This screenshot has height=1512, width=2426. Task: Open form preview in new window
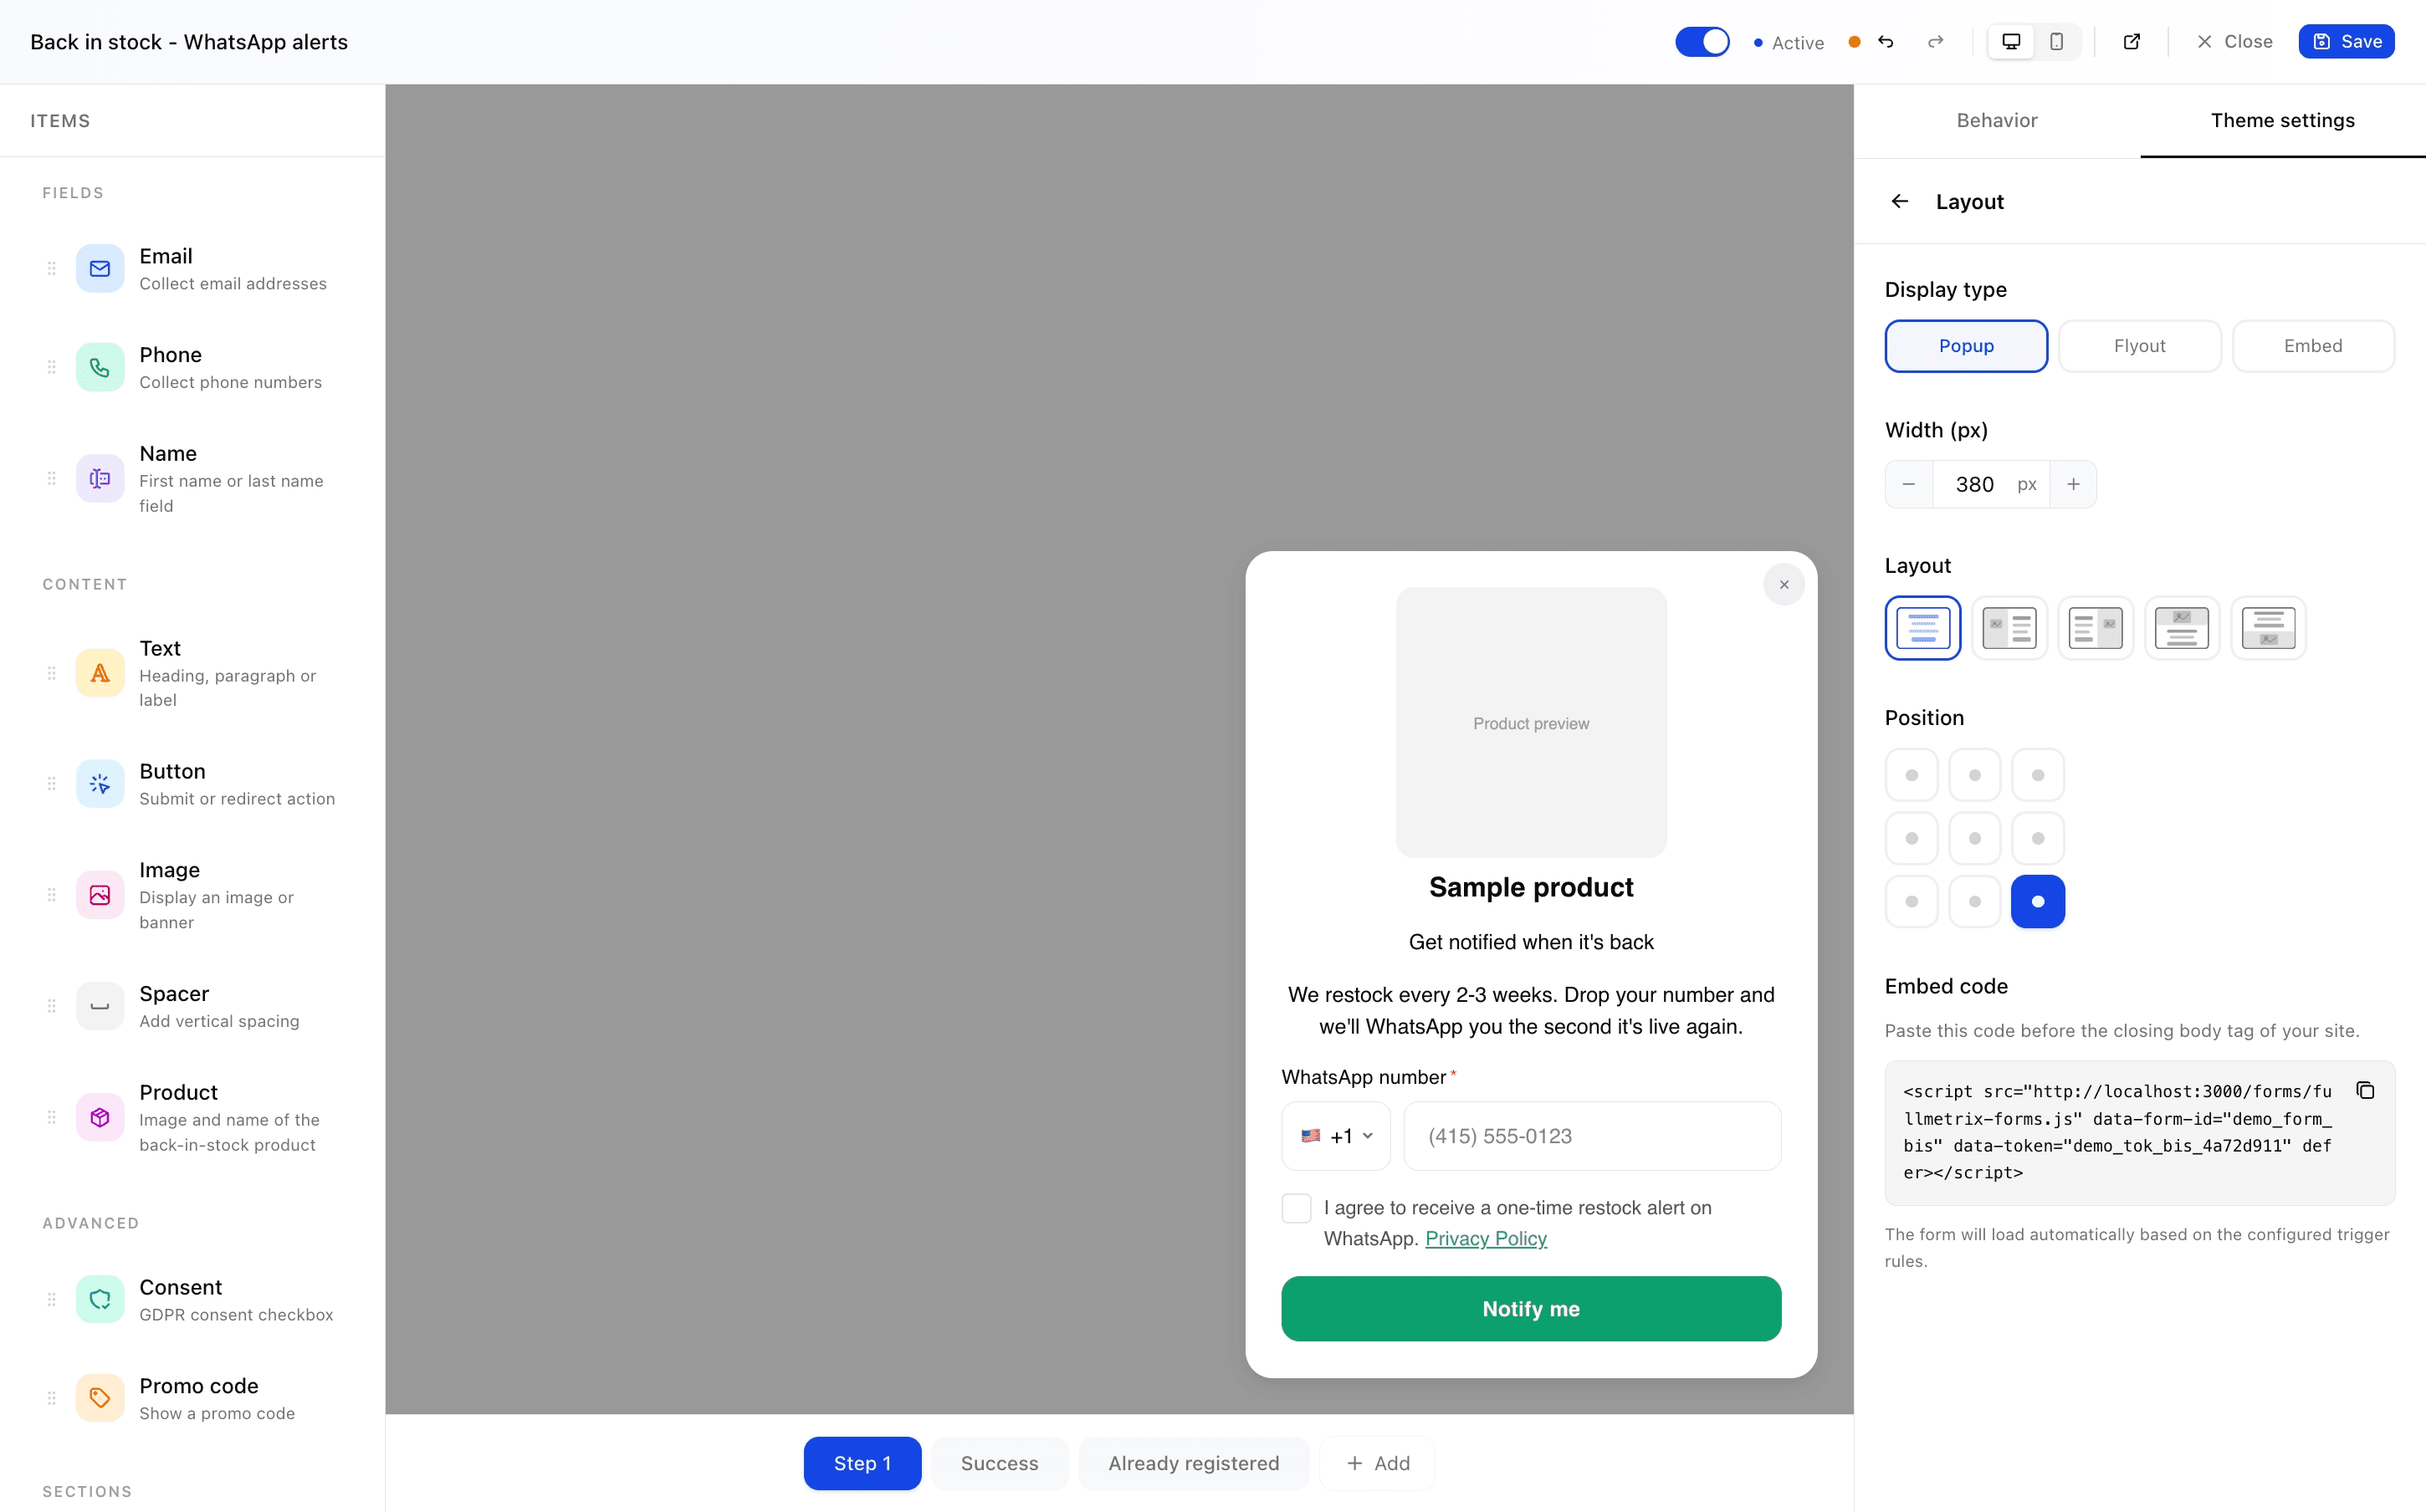[x=2132, y=42]
